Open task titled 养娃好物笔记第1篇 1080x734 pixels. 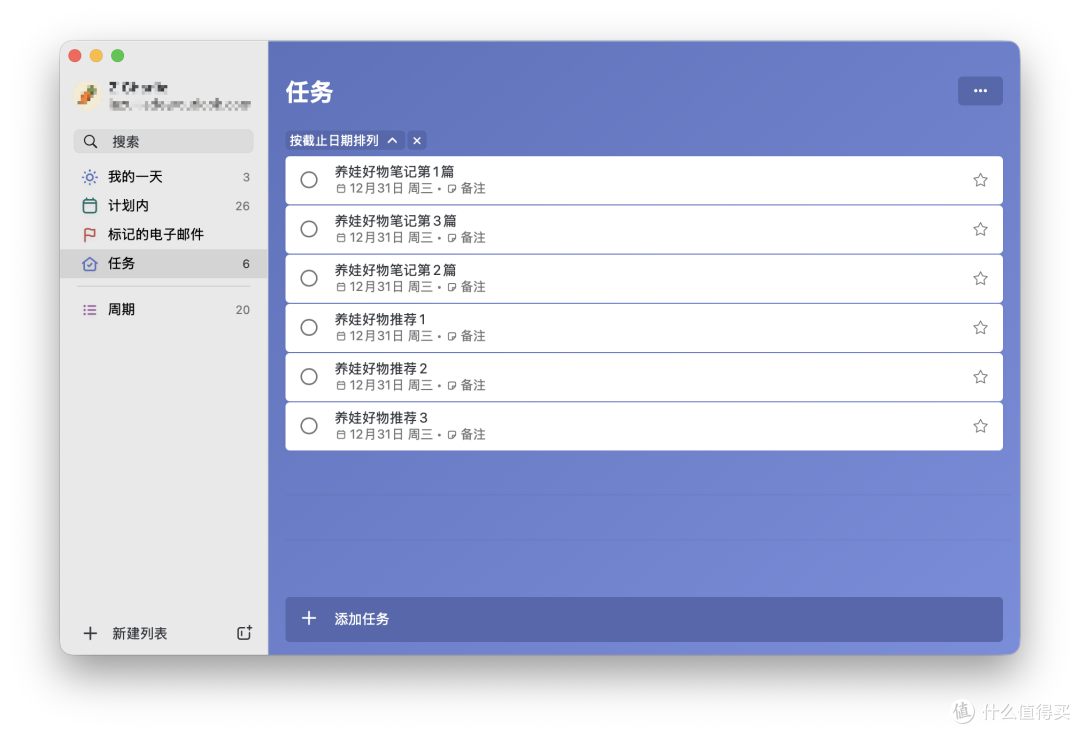point(644,180)
